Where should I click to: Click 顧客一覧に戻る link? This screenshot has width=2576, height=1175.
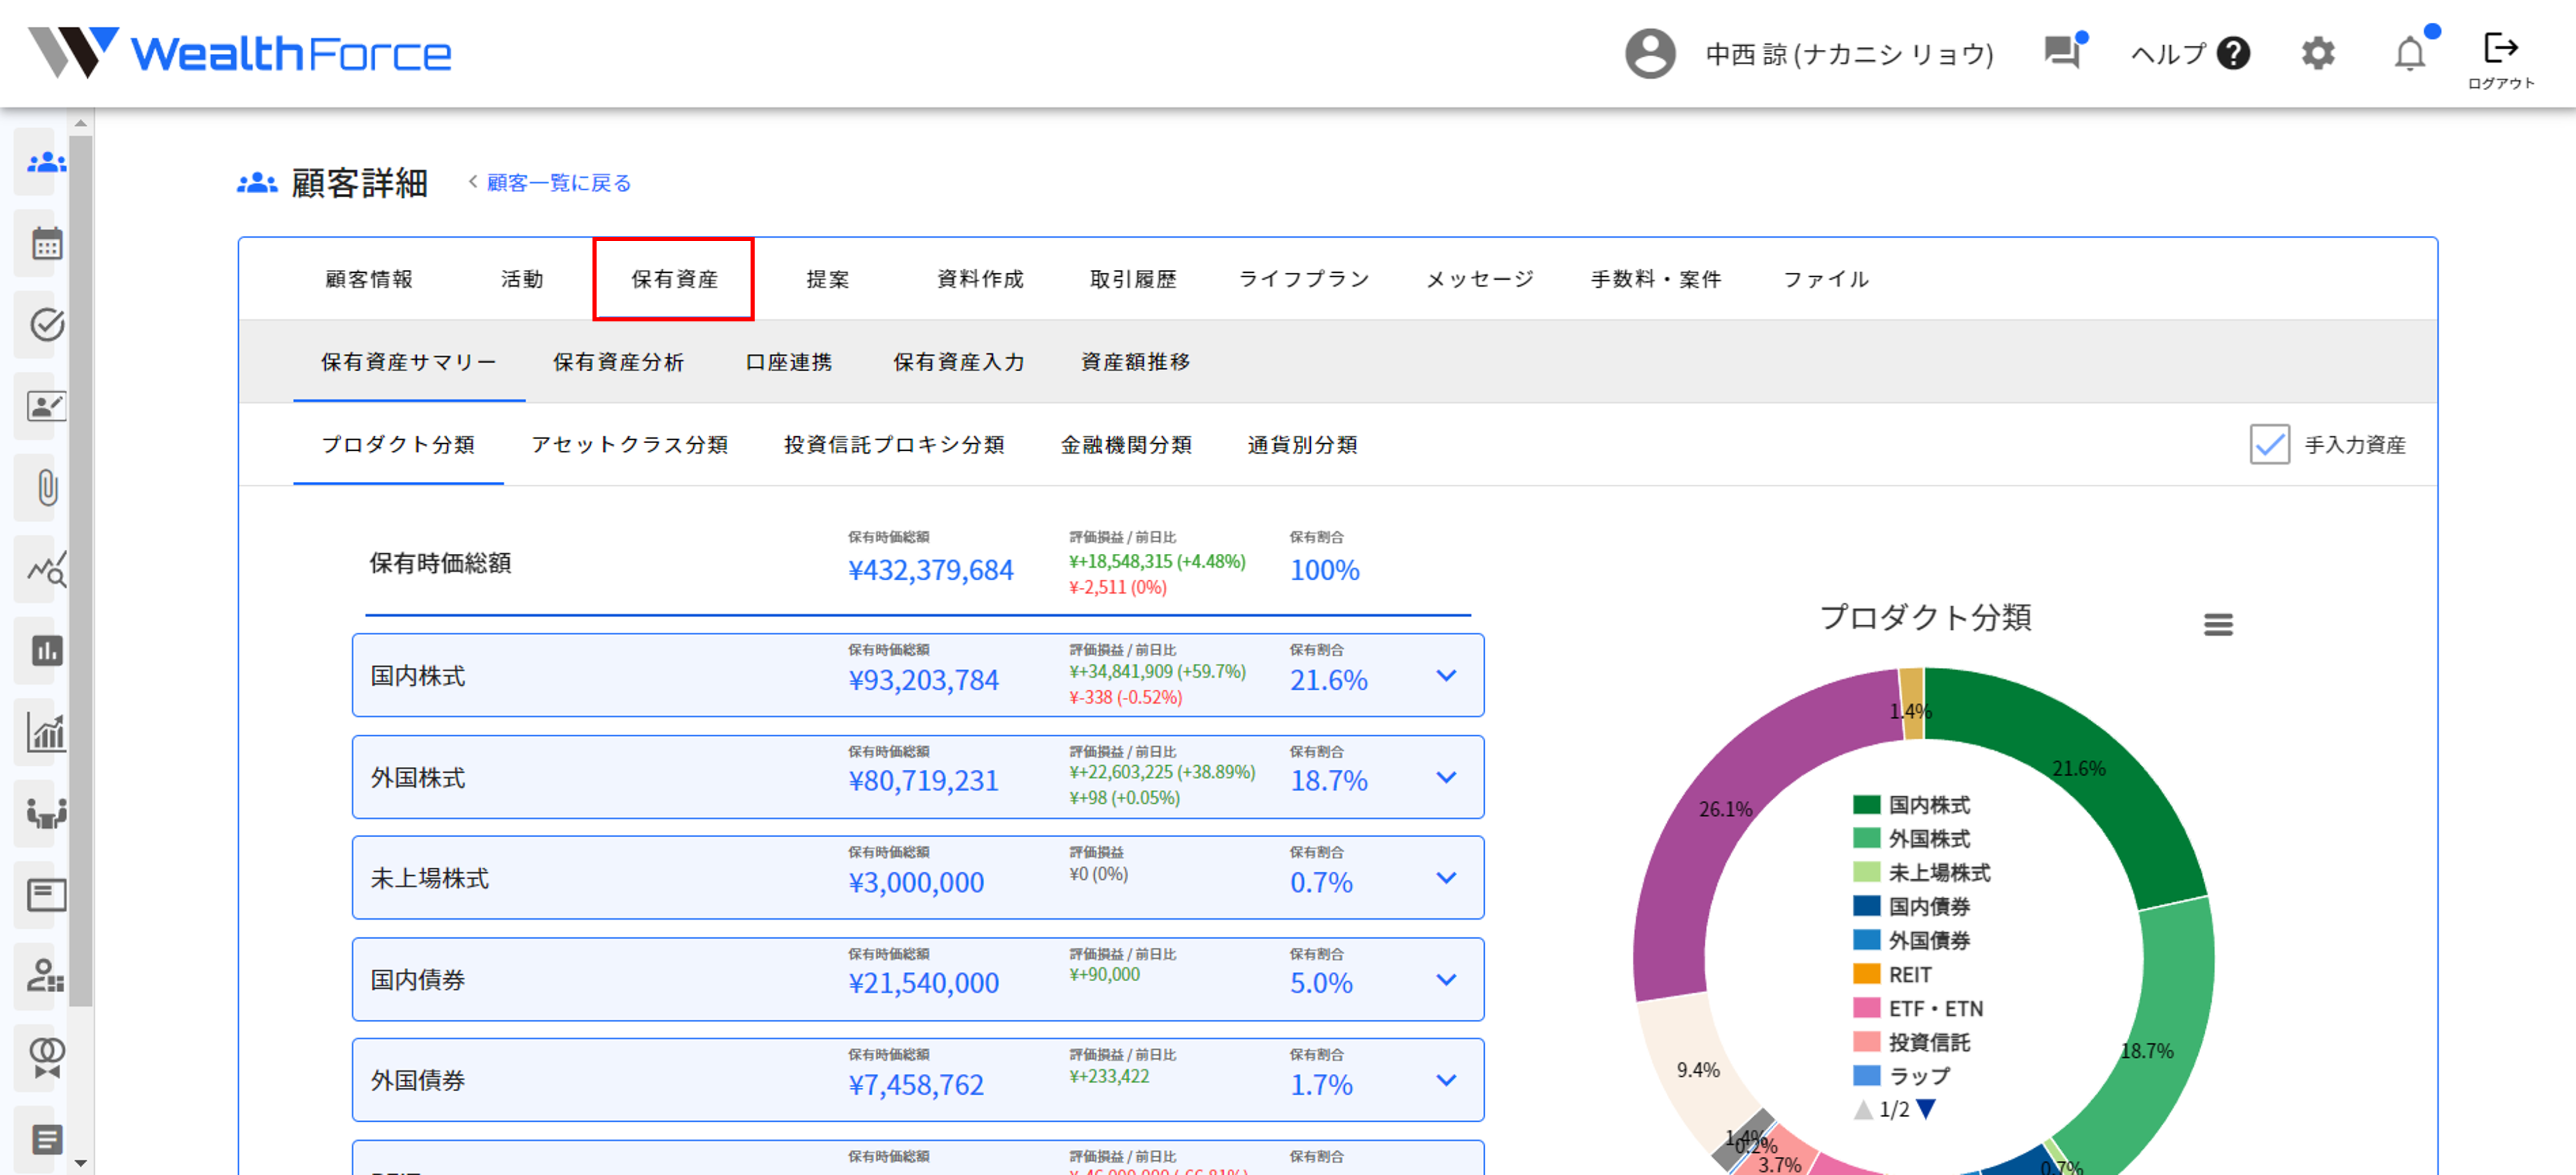point(558,183)
